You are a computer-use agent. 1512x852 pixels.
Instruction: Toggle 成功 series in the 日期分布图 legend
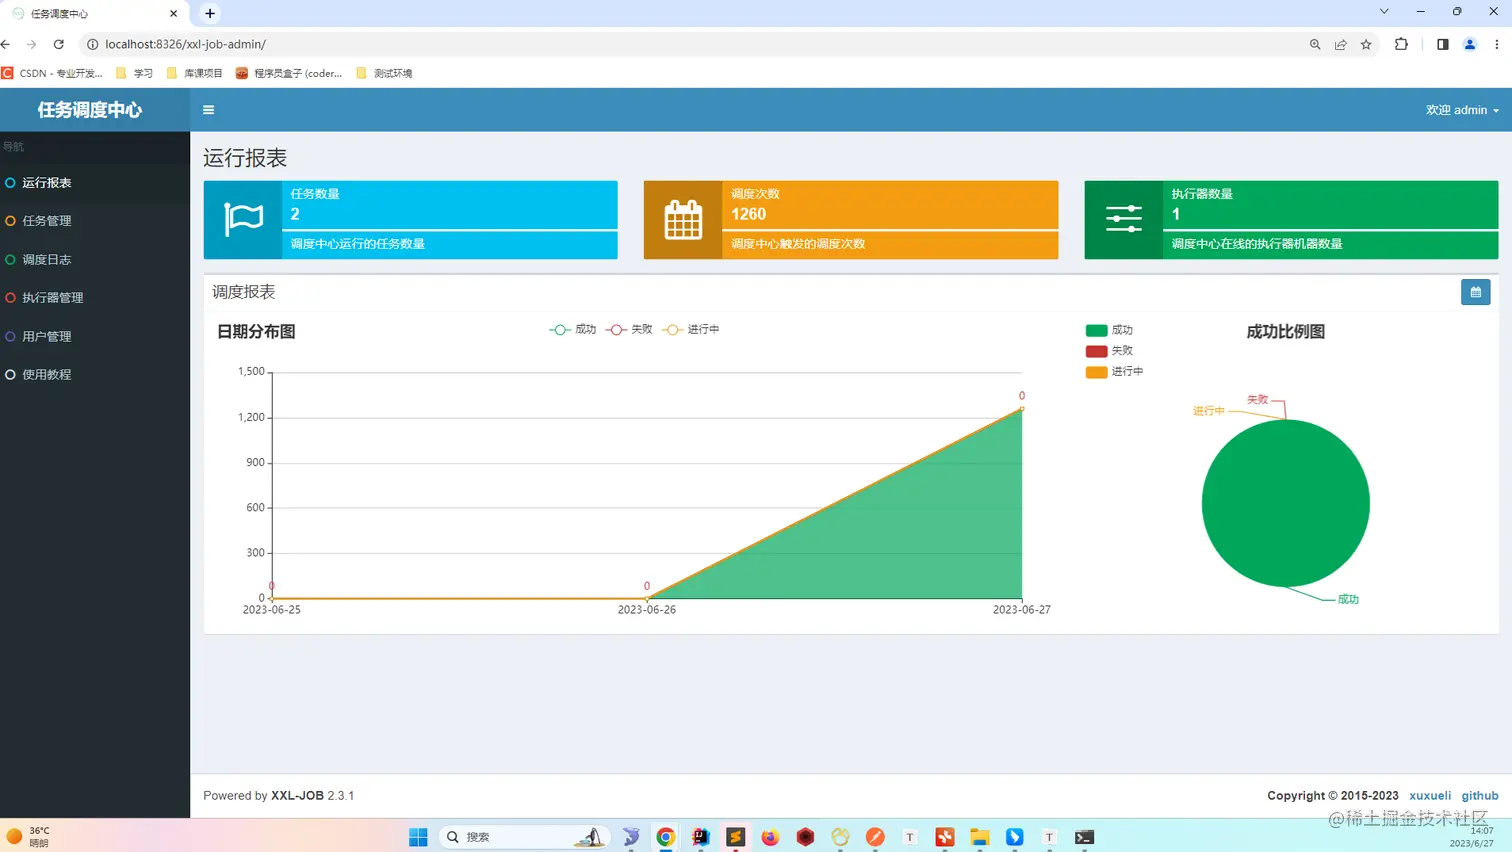pos(573,329)
